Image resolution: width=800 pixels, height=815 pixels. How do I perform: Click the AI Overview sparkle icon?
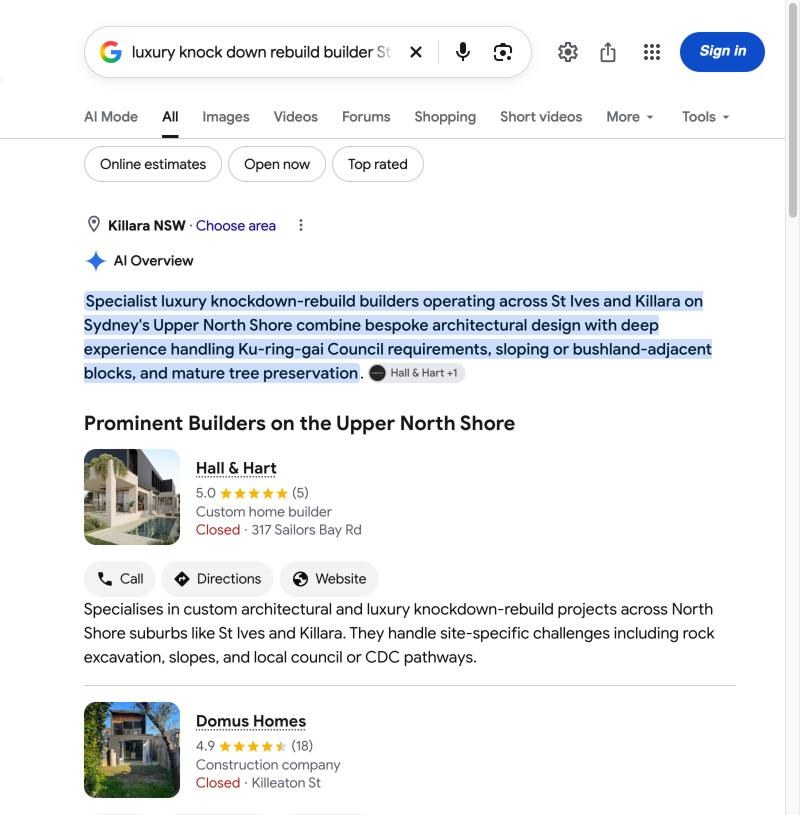click(x=96, y=261)
